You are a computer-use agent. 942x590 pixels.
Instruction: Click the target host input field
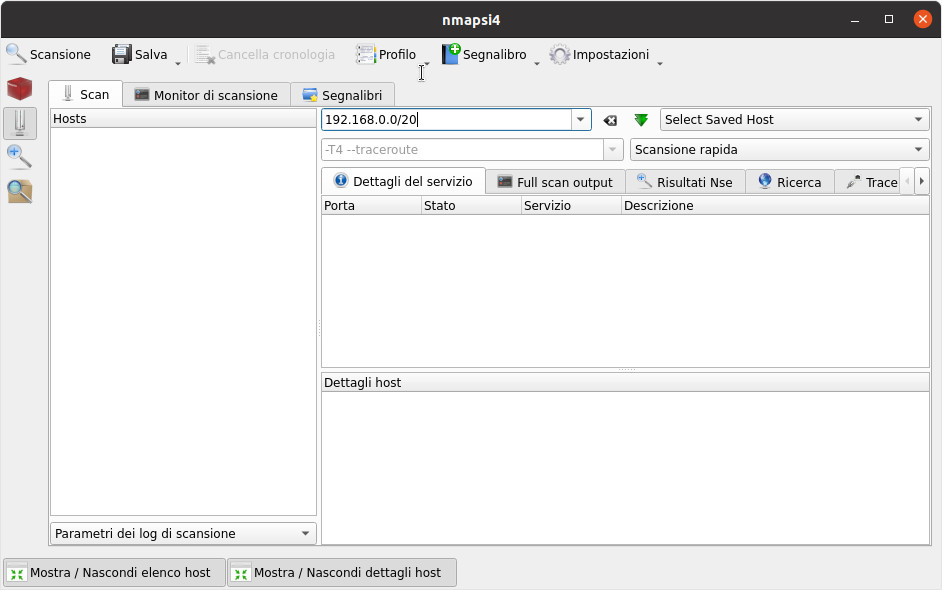446,120
